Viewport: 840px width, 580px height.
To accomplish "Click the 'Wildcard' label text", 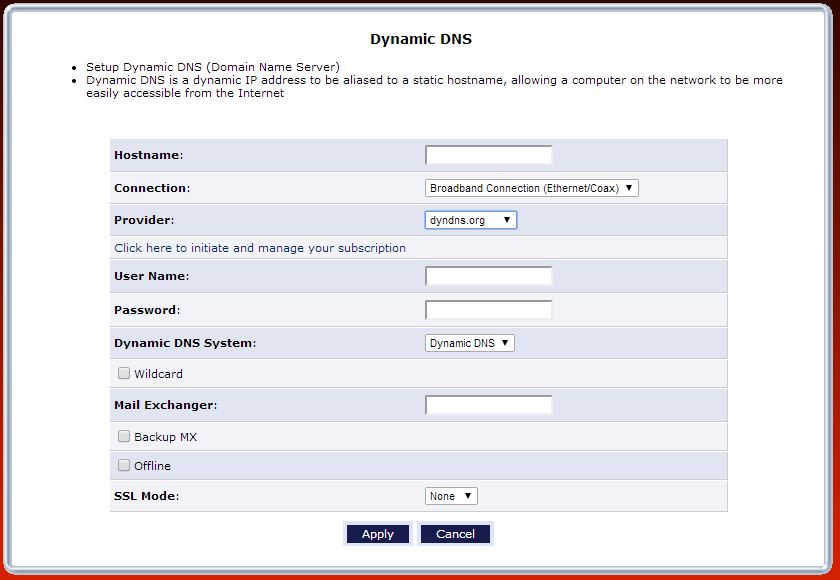I will click(159, 374).
